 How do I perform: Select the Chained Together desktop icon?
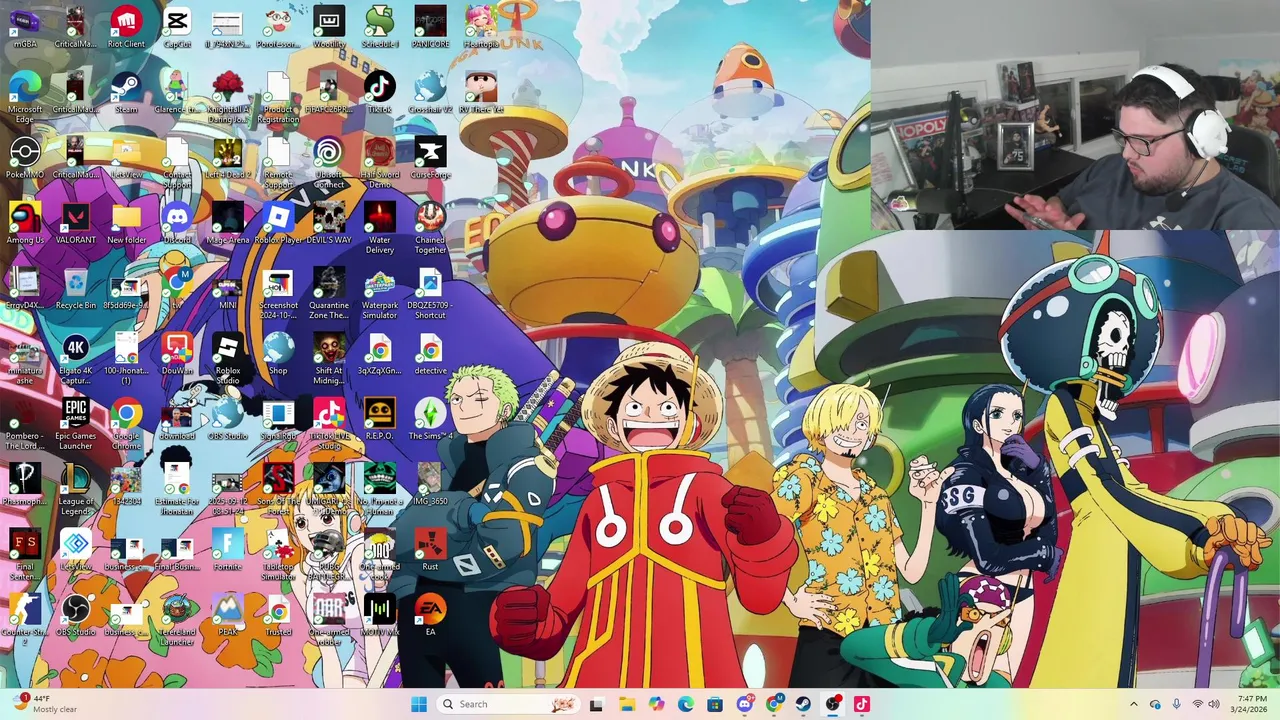430,228
